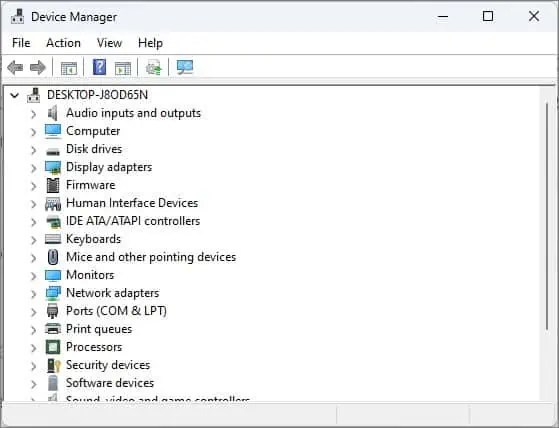The image size is (559, 428).
Task: Select the Security devices label
Action: tap(108, 365)
